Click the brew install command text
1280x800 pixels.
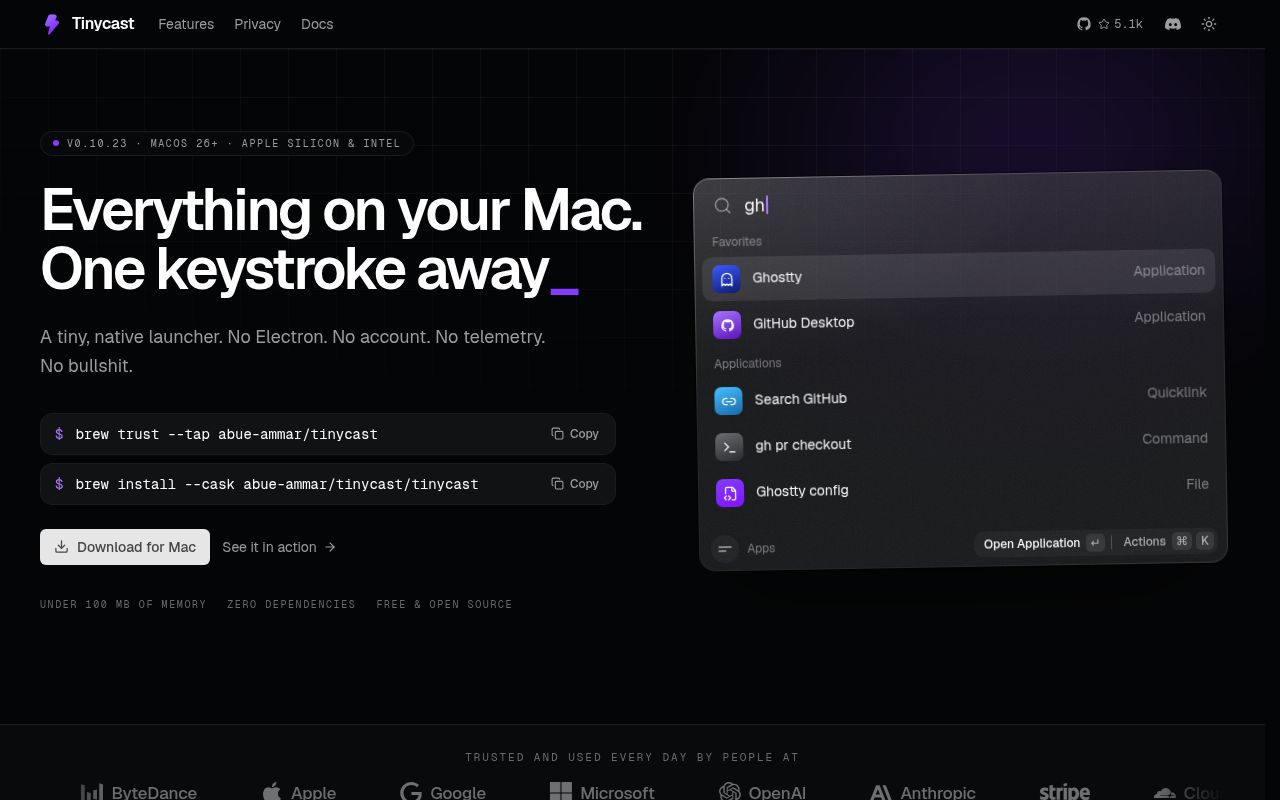coord(277,484)
